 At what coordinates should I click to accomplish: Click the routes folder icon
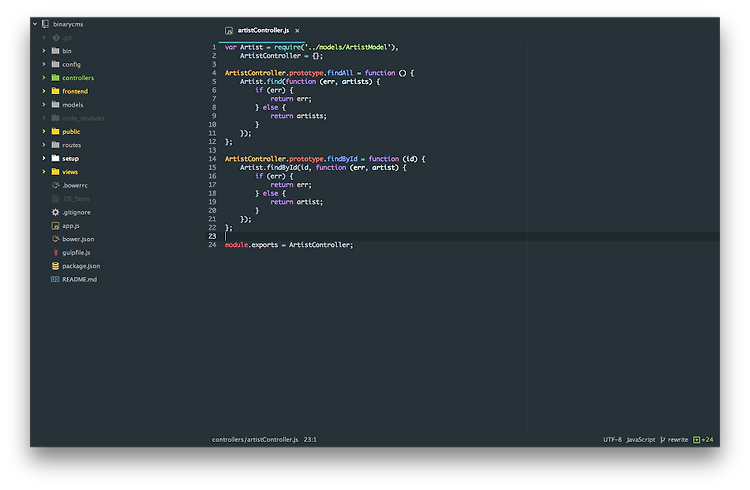(x=55, y=145)
